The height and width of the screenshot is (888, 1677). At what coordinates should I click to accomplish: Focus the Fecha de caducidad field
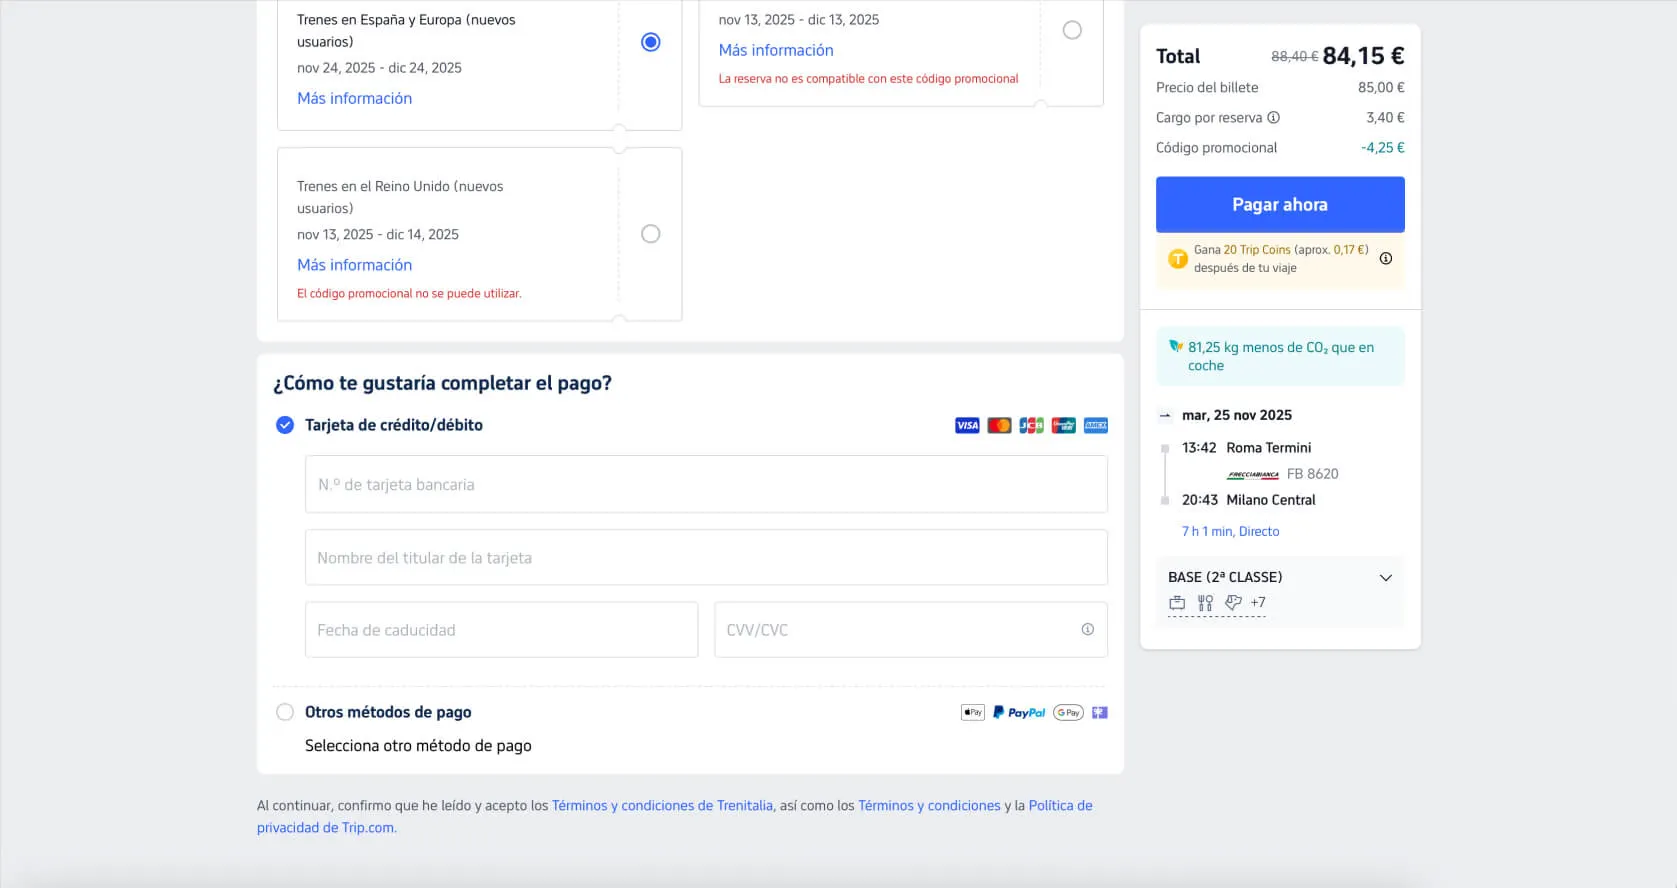point(501,630)
